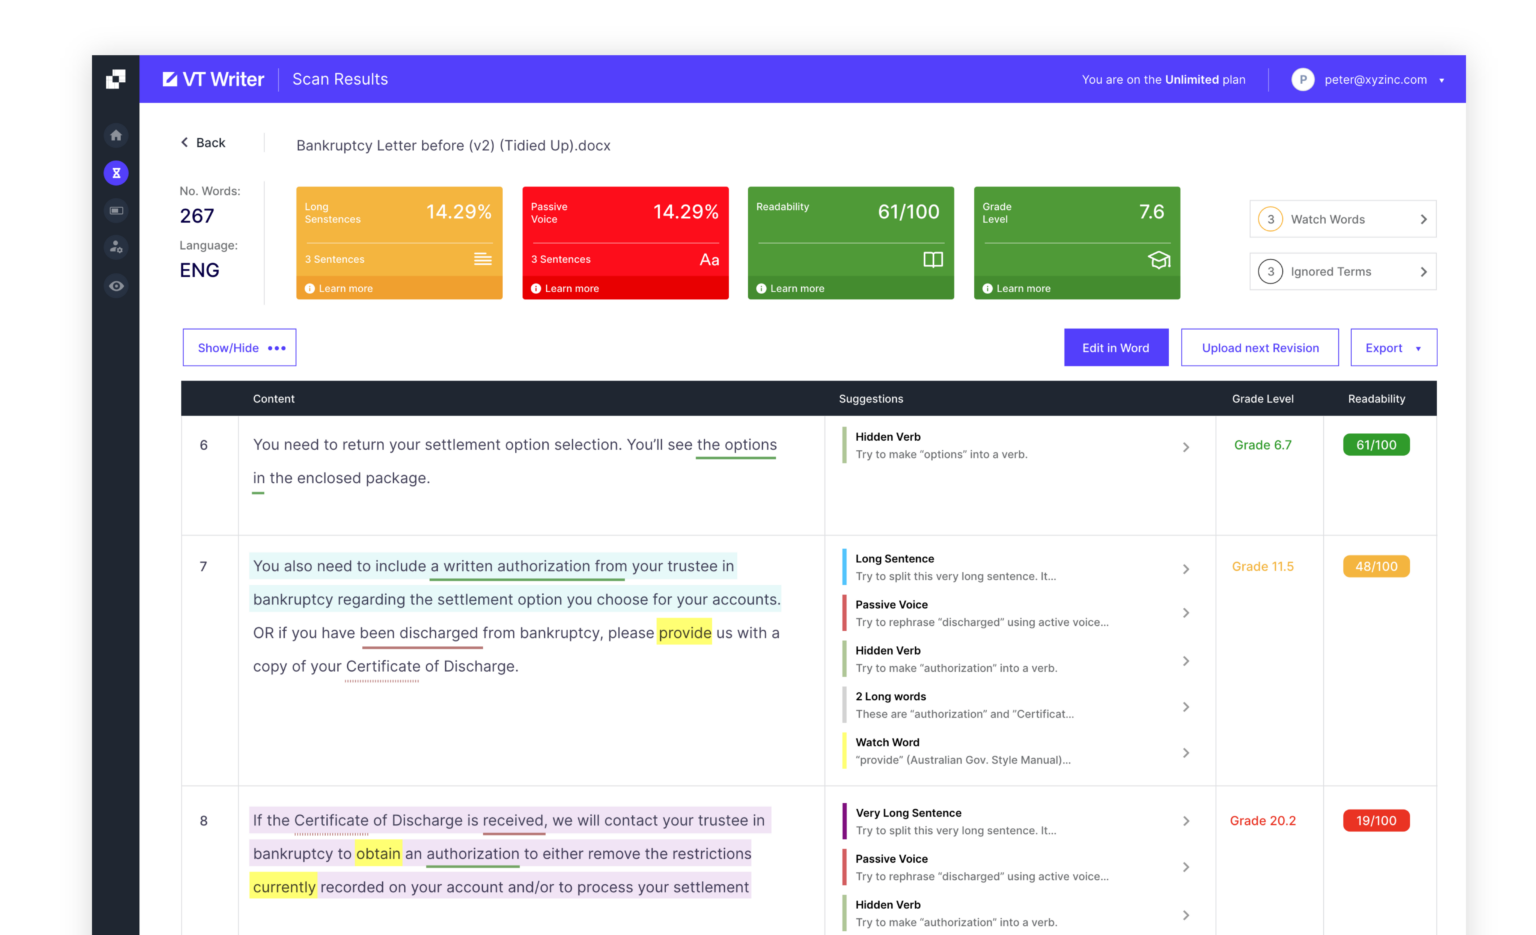The image size is (1536, 935).
Task: Open the eye icon in left sidebar
Action: 116,286
